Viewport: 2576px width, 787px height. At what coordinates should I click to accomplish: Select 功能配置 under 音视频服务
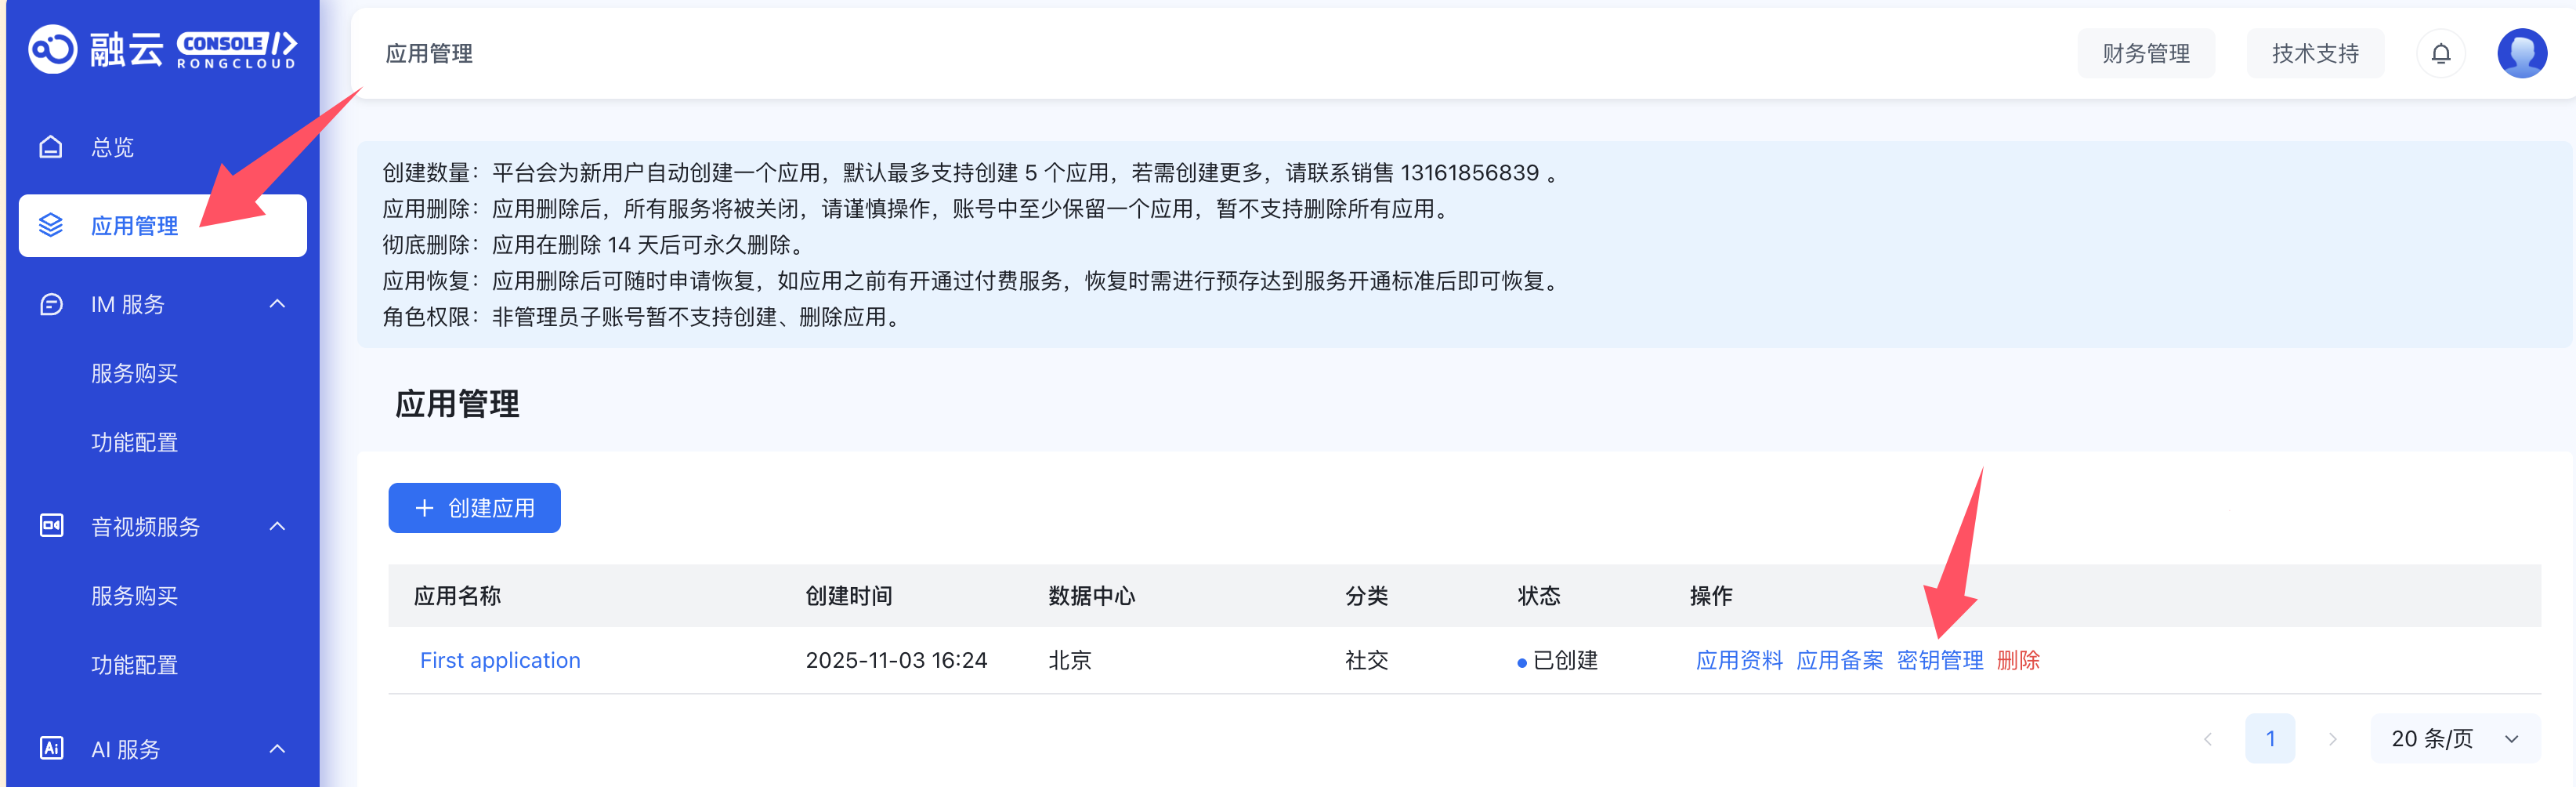coord(134,665)
